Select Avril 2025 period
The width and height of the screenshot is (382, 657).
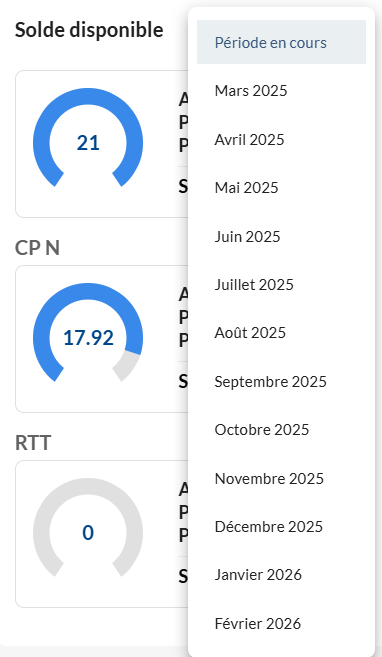click(x=281, y=139)
